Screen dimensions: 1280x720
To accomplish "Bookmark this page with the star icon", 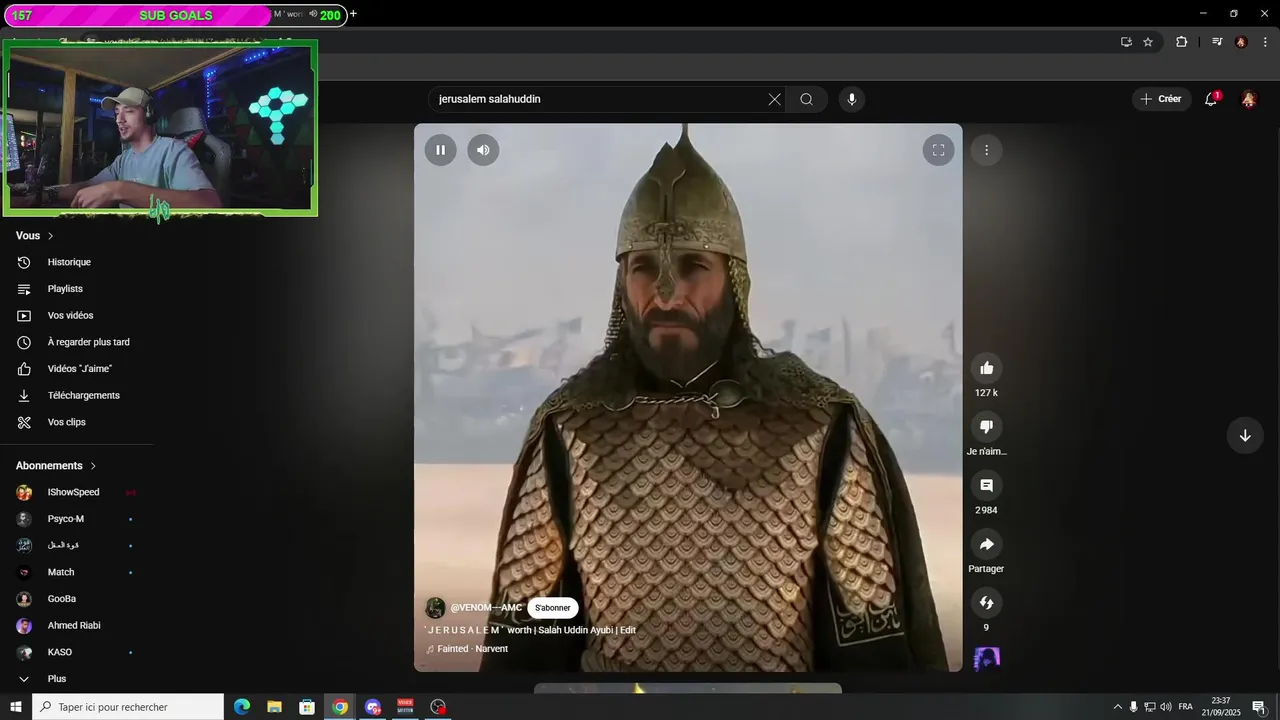I will (1148, 42).
